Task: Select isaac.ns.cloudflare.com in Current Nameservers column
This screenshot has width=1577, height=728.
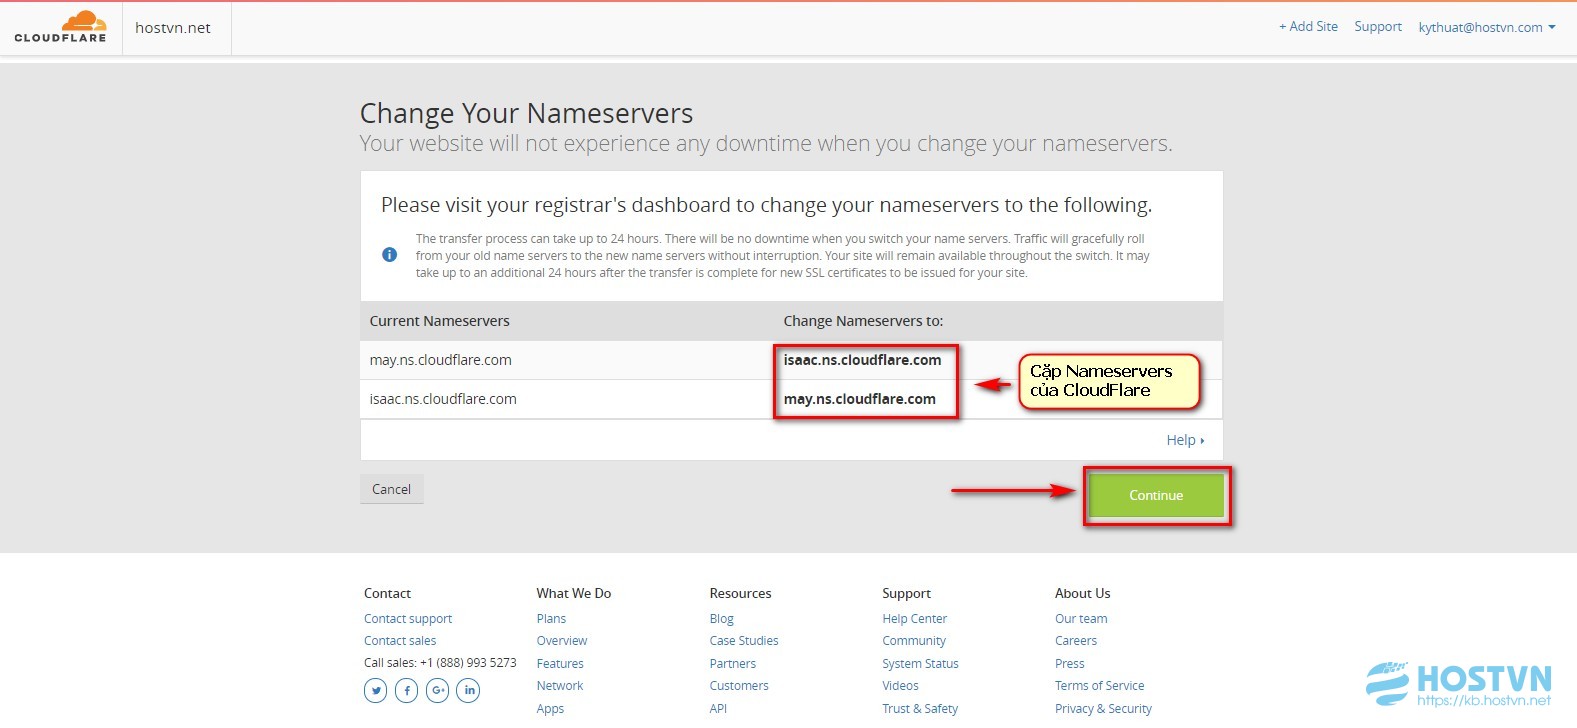Action: [x=443, y=399]
